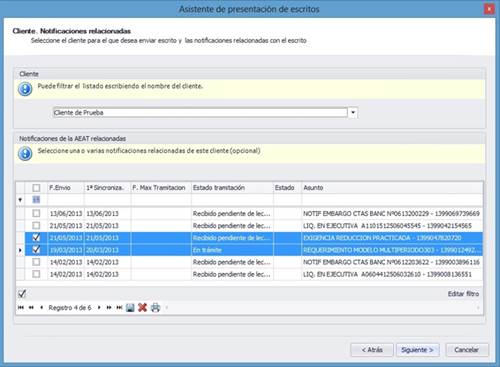
Task: Click the current row indicator arrow
Action: point(20,250)
